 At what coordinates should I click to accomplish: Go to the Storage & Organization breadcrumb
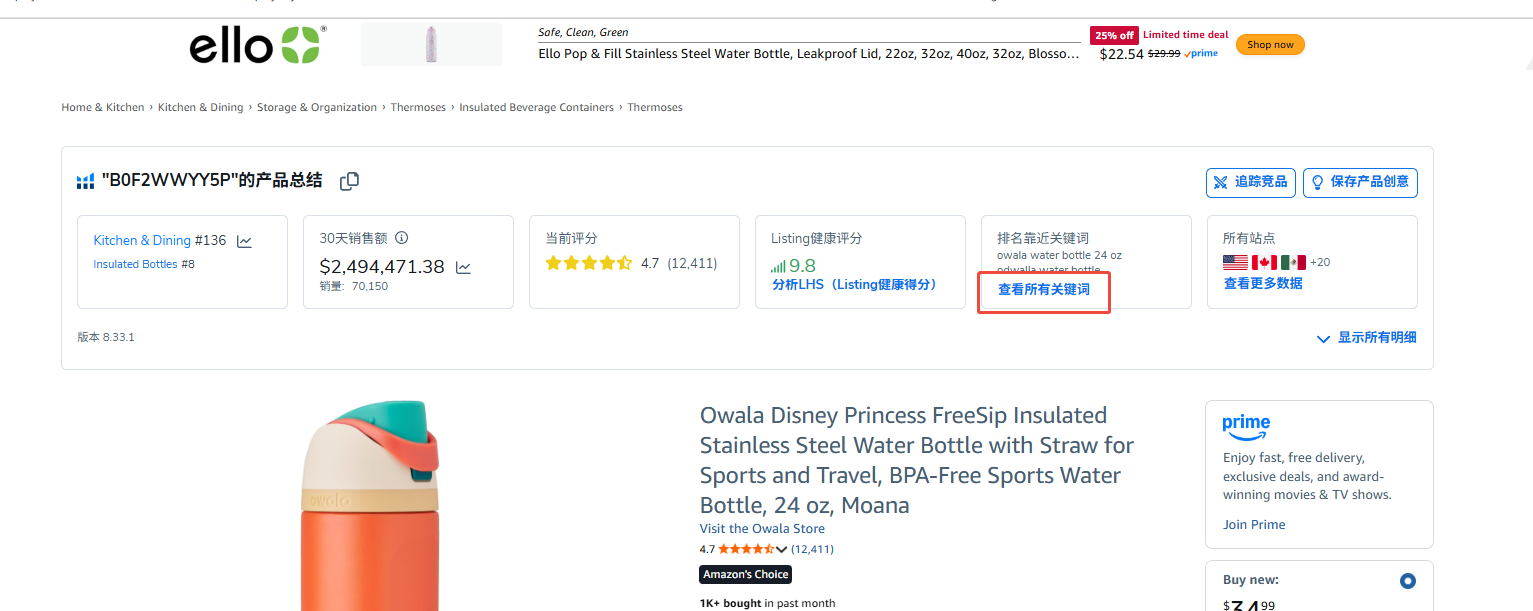coord(317,107)
